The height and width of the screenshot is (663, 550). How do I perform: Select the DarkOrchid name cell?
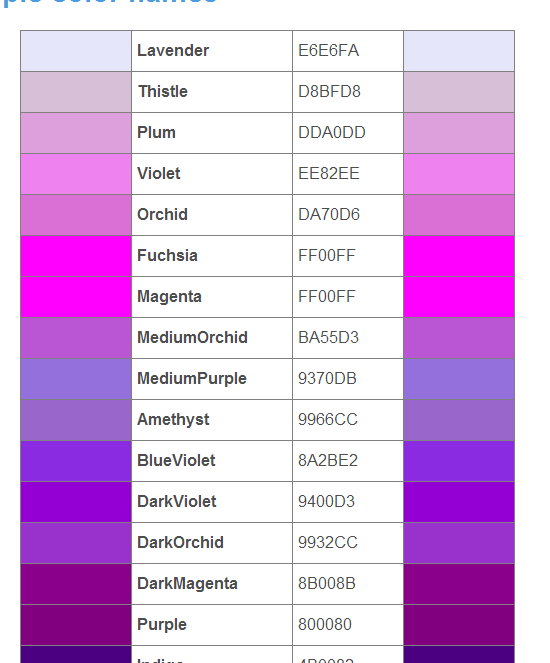pos(212,543)
